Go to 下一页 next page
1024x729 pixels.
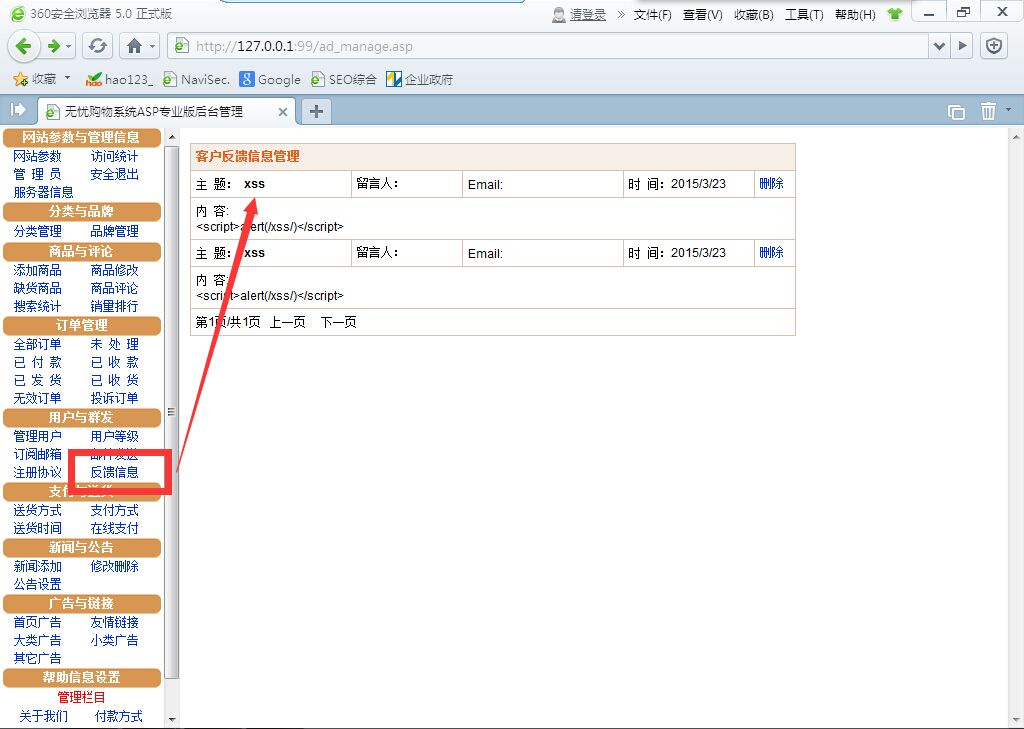click(x=338, y=322)
